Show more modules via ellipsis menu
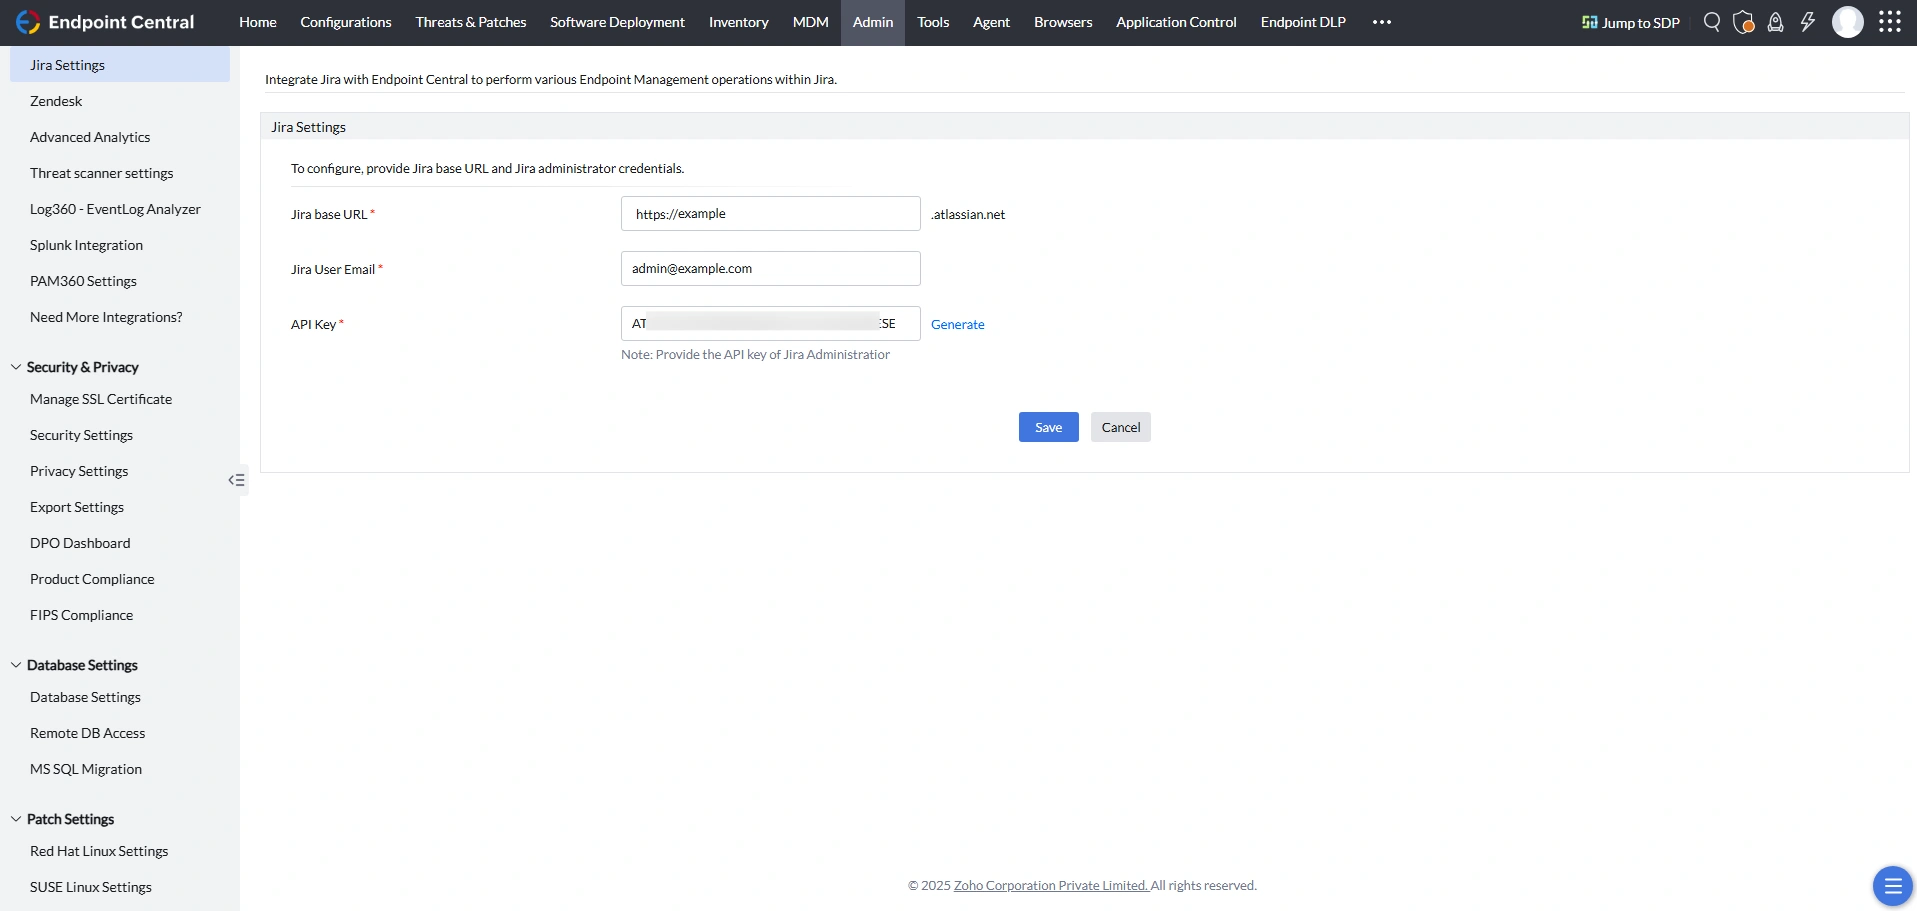This screenshot has width=1917, height=911. 1382,22
